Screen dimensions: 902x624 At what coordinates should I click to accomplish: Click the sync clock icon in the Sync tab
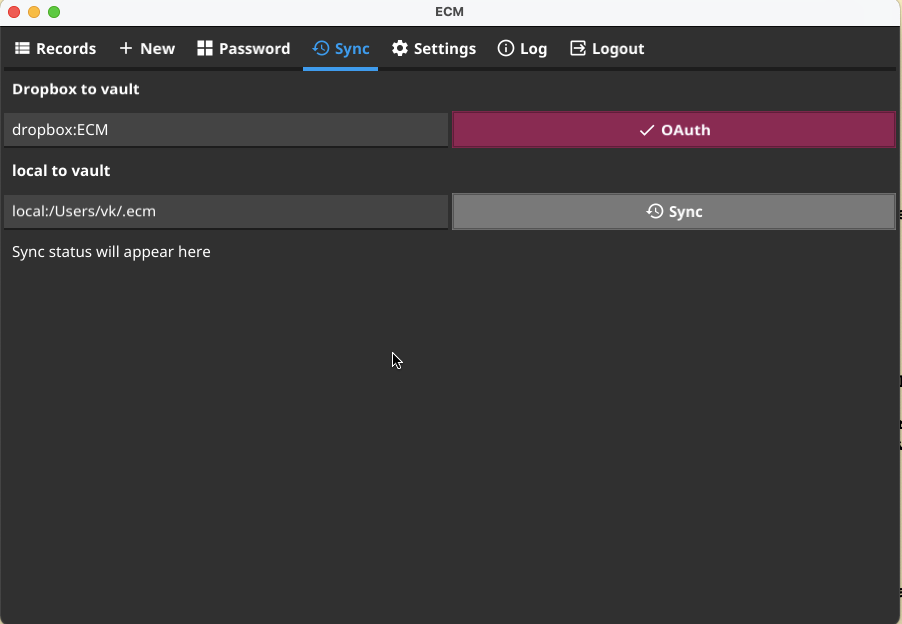pos(320,48)
